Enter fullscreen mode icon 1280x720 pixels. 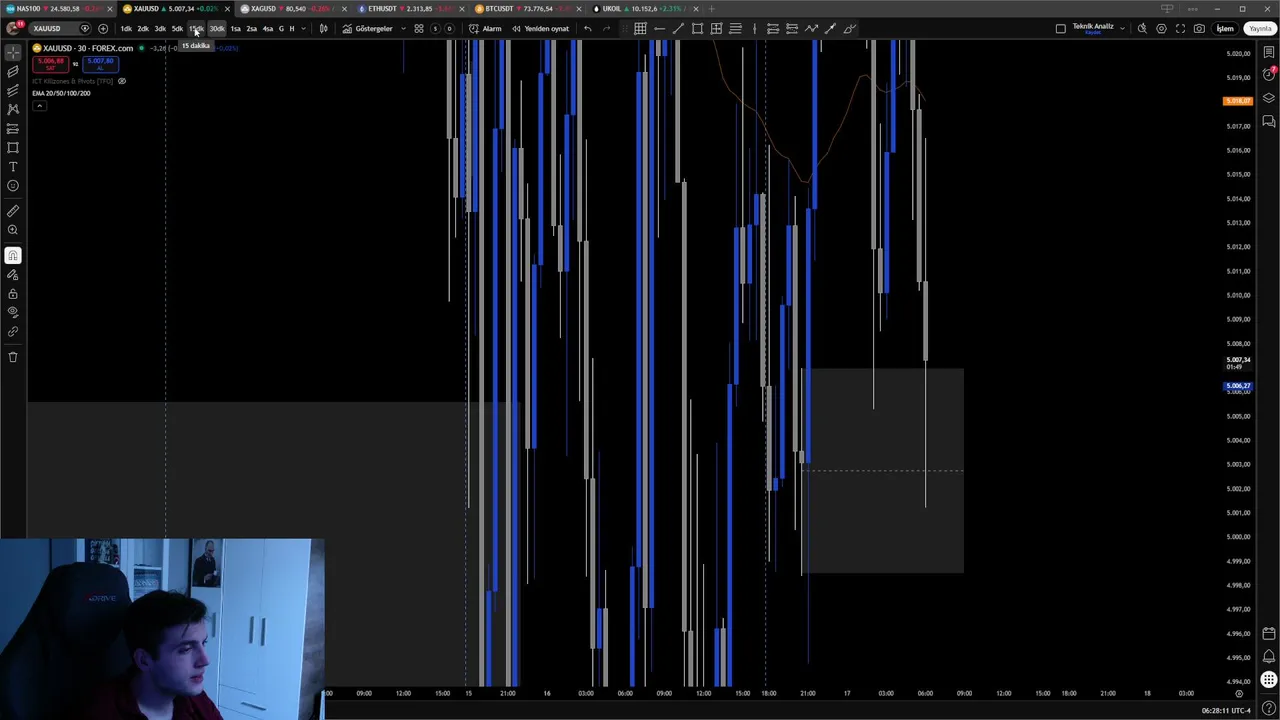click(x=1180, y=29)
